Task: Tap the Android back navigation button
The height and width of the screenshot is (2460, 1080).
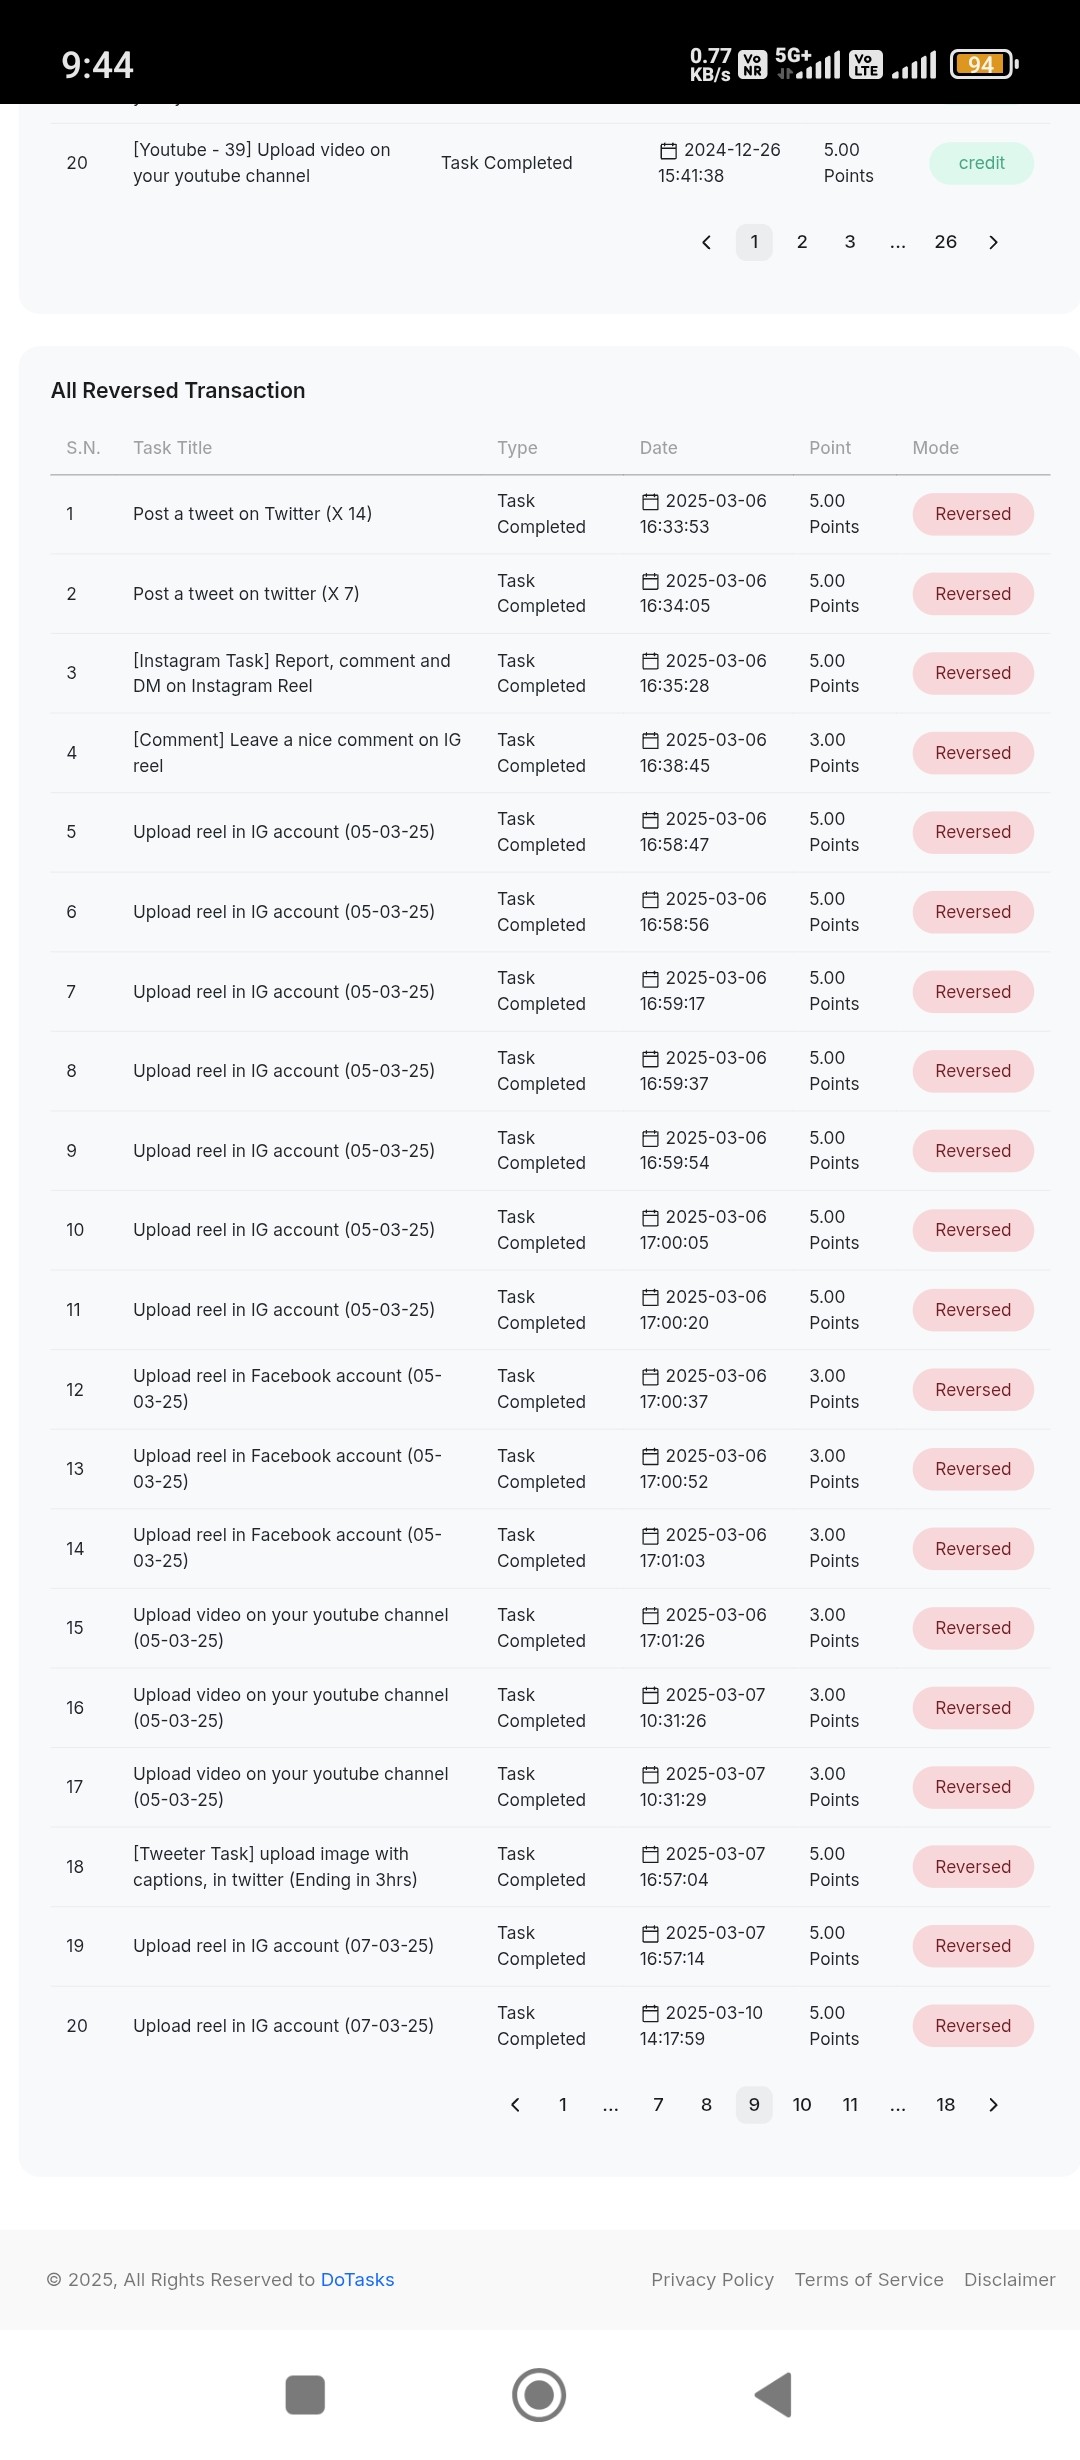Action: (x=774, y=2394)
